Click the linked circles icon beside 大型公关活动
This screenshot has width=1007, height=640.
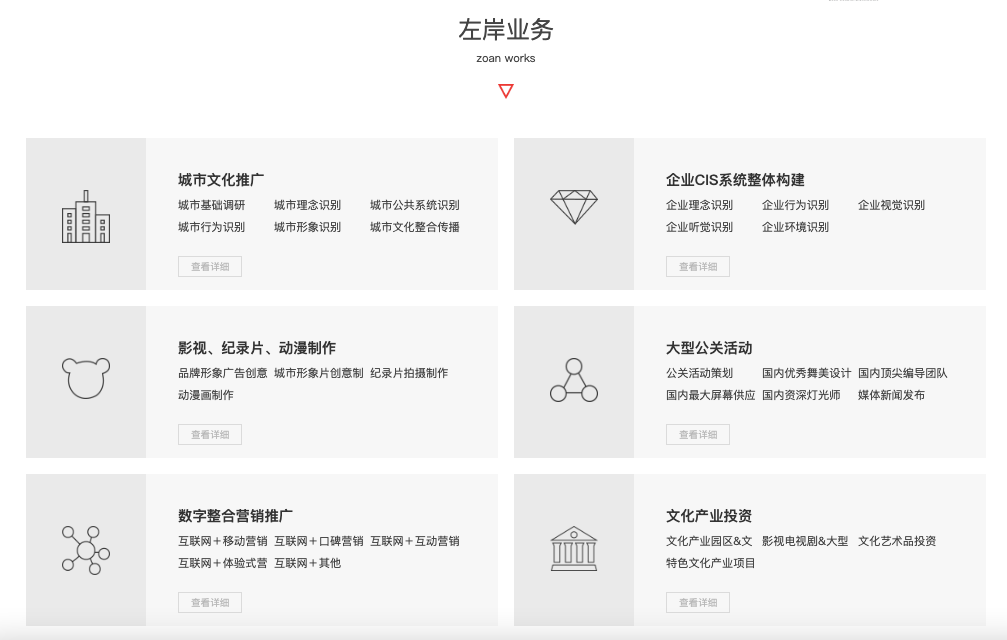click(574, 381)
